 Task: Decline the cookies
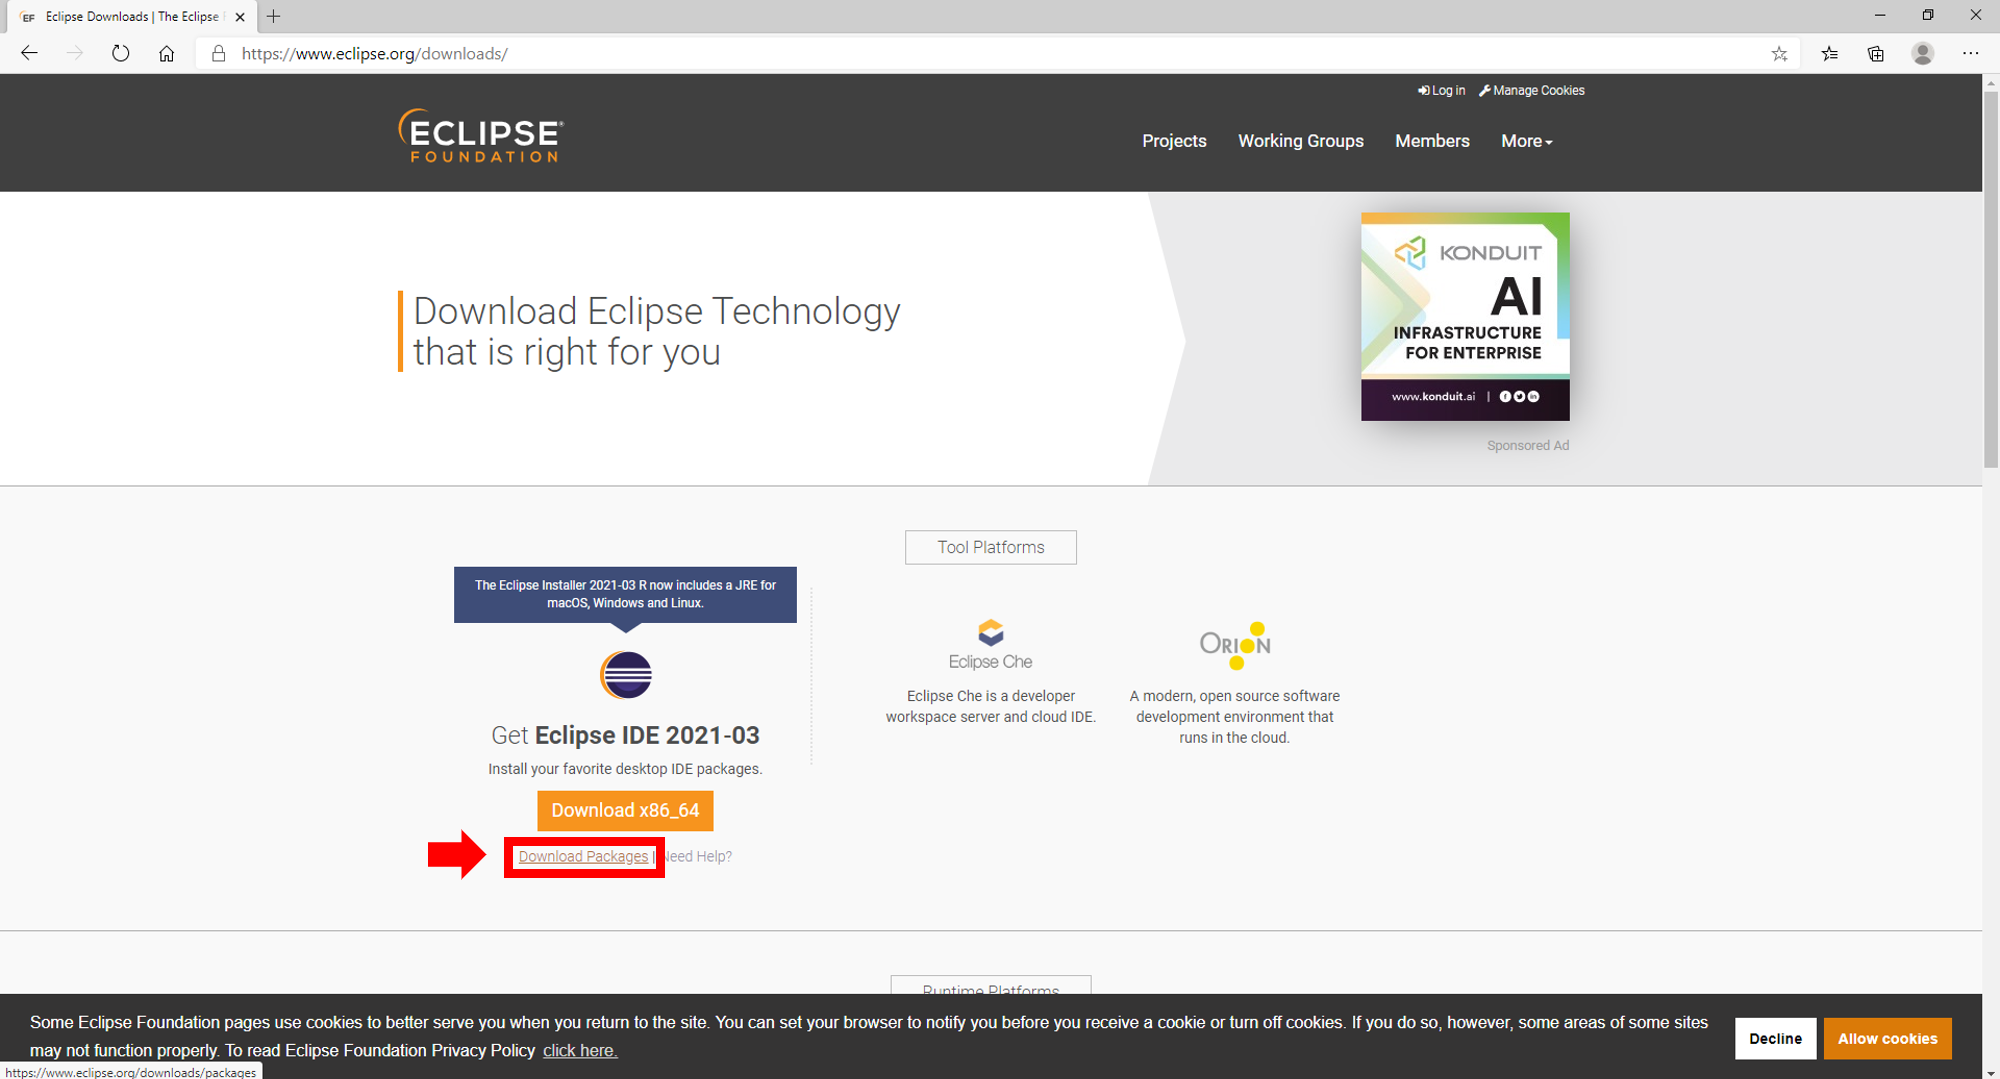pos(1775,1038)
